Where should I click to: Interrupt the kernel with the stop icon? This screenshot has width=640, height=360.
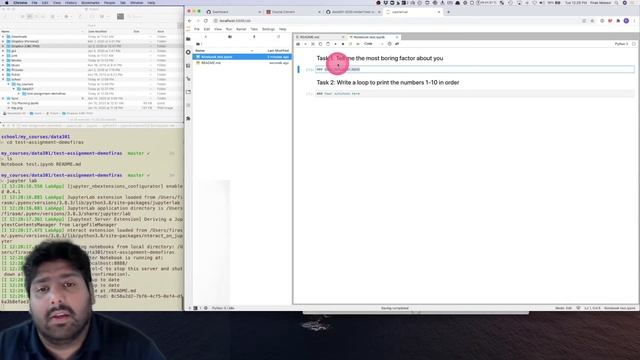343,44
